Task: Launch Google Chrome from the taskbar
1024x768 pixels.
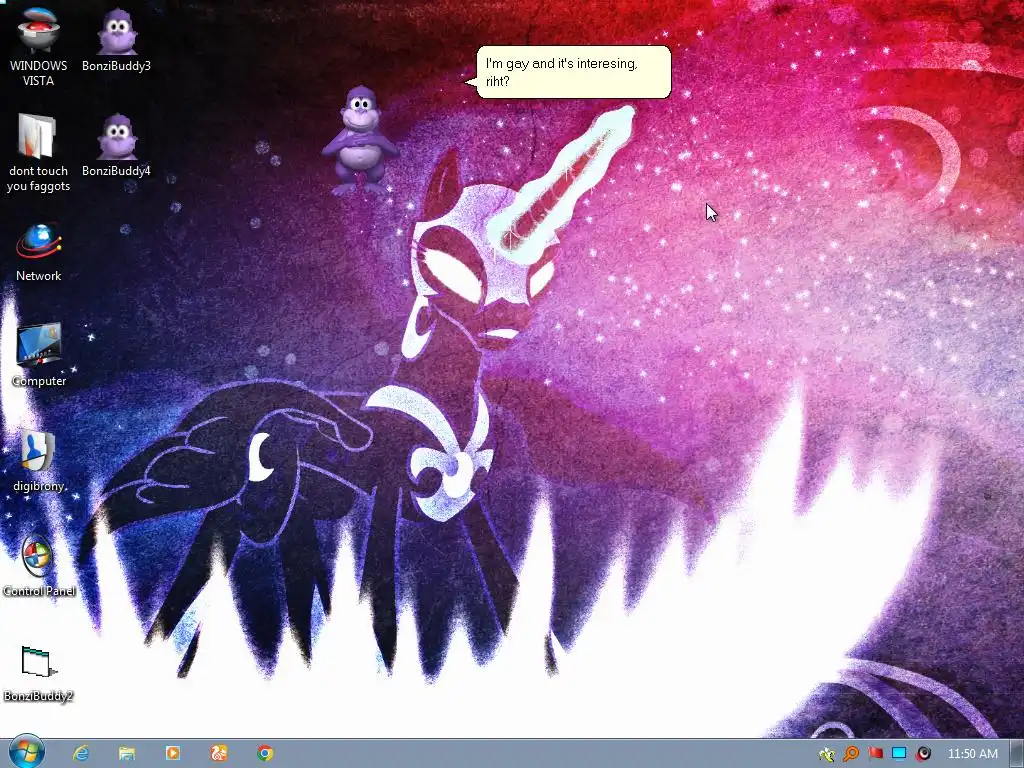Action: [264, 754]
